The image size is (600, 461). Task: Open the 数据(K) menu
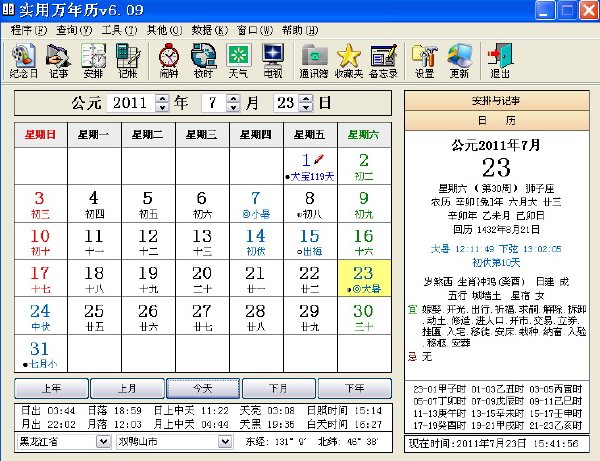tap(210, 30)
